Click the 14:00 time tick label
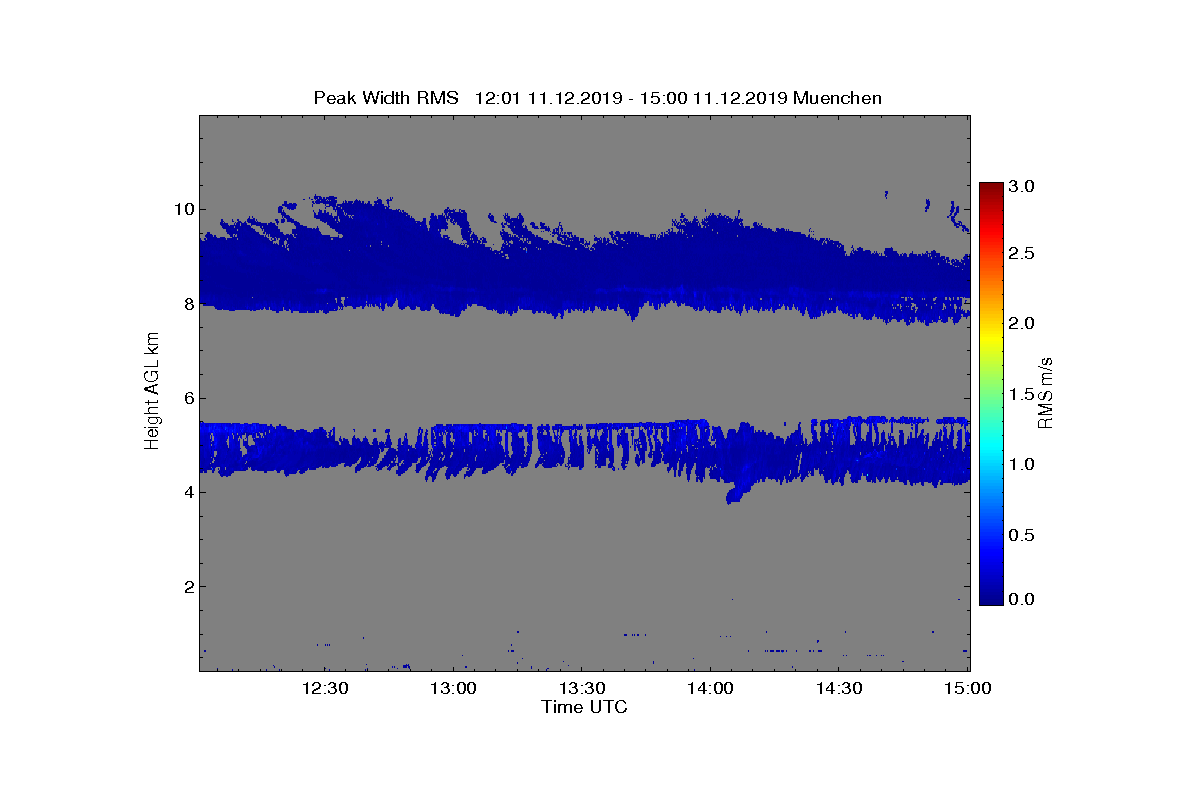The width and height of the screenshot is (1200, 800). [711, 688]
